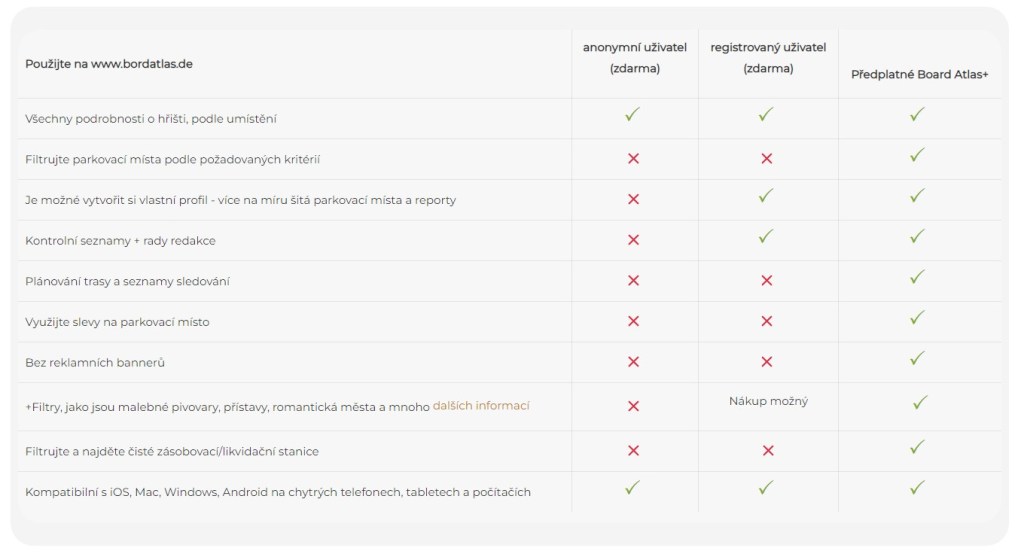Select 'Předplatné Board Atlas+' column header
The height and width of the screenshot is (560, 1024).
tap(919, 74)
